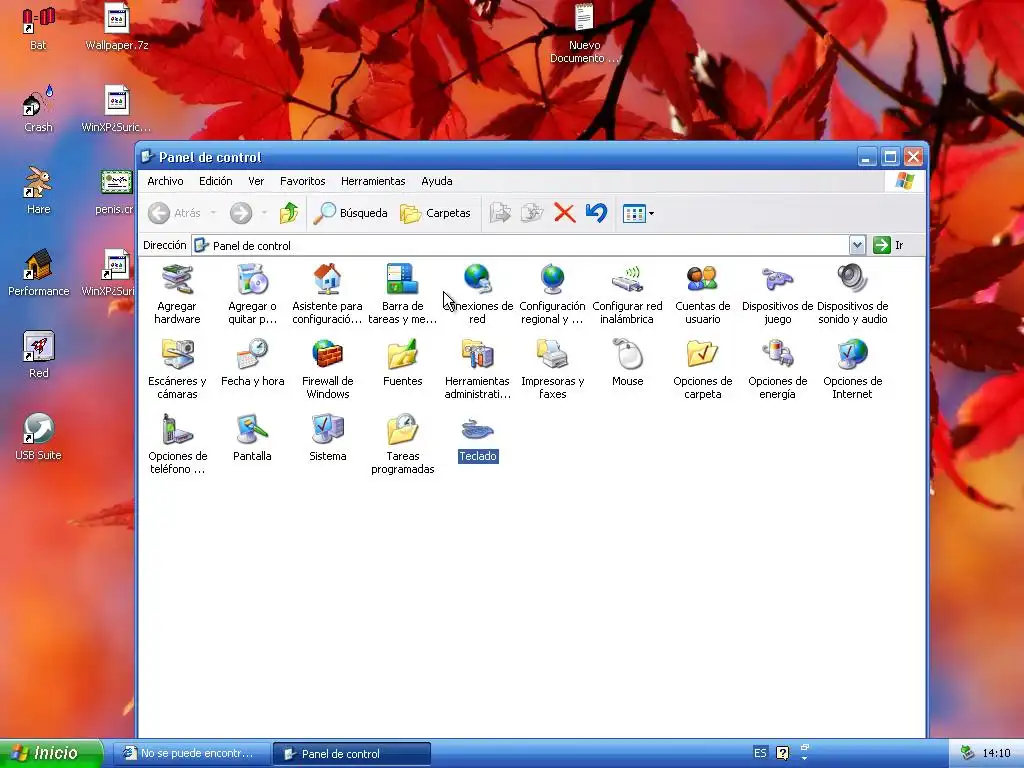The width and height of the screenshot is (1024, 768).
Task: Open the Ayuda menu
Action: (437, 181)
